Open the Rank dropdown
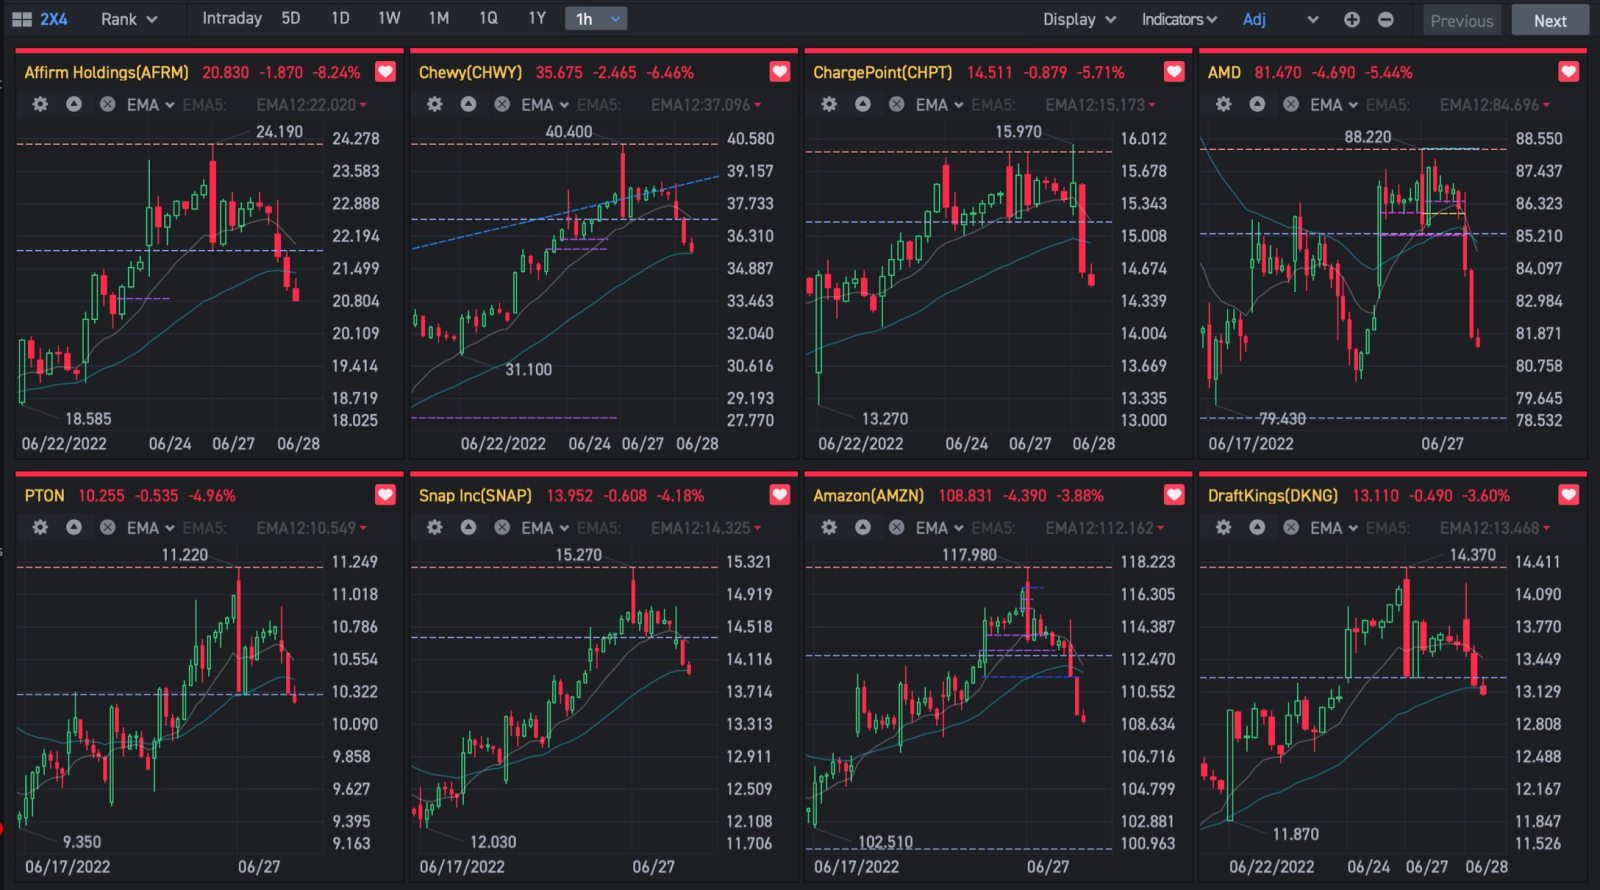The height and width of the screenshot is (890, 1600). pos(129,19)
